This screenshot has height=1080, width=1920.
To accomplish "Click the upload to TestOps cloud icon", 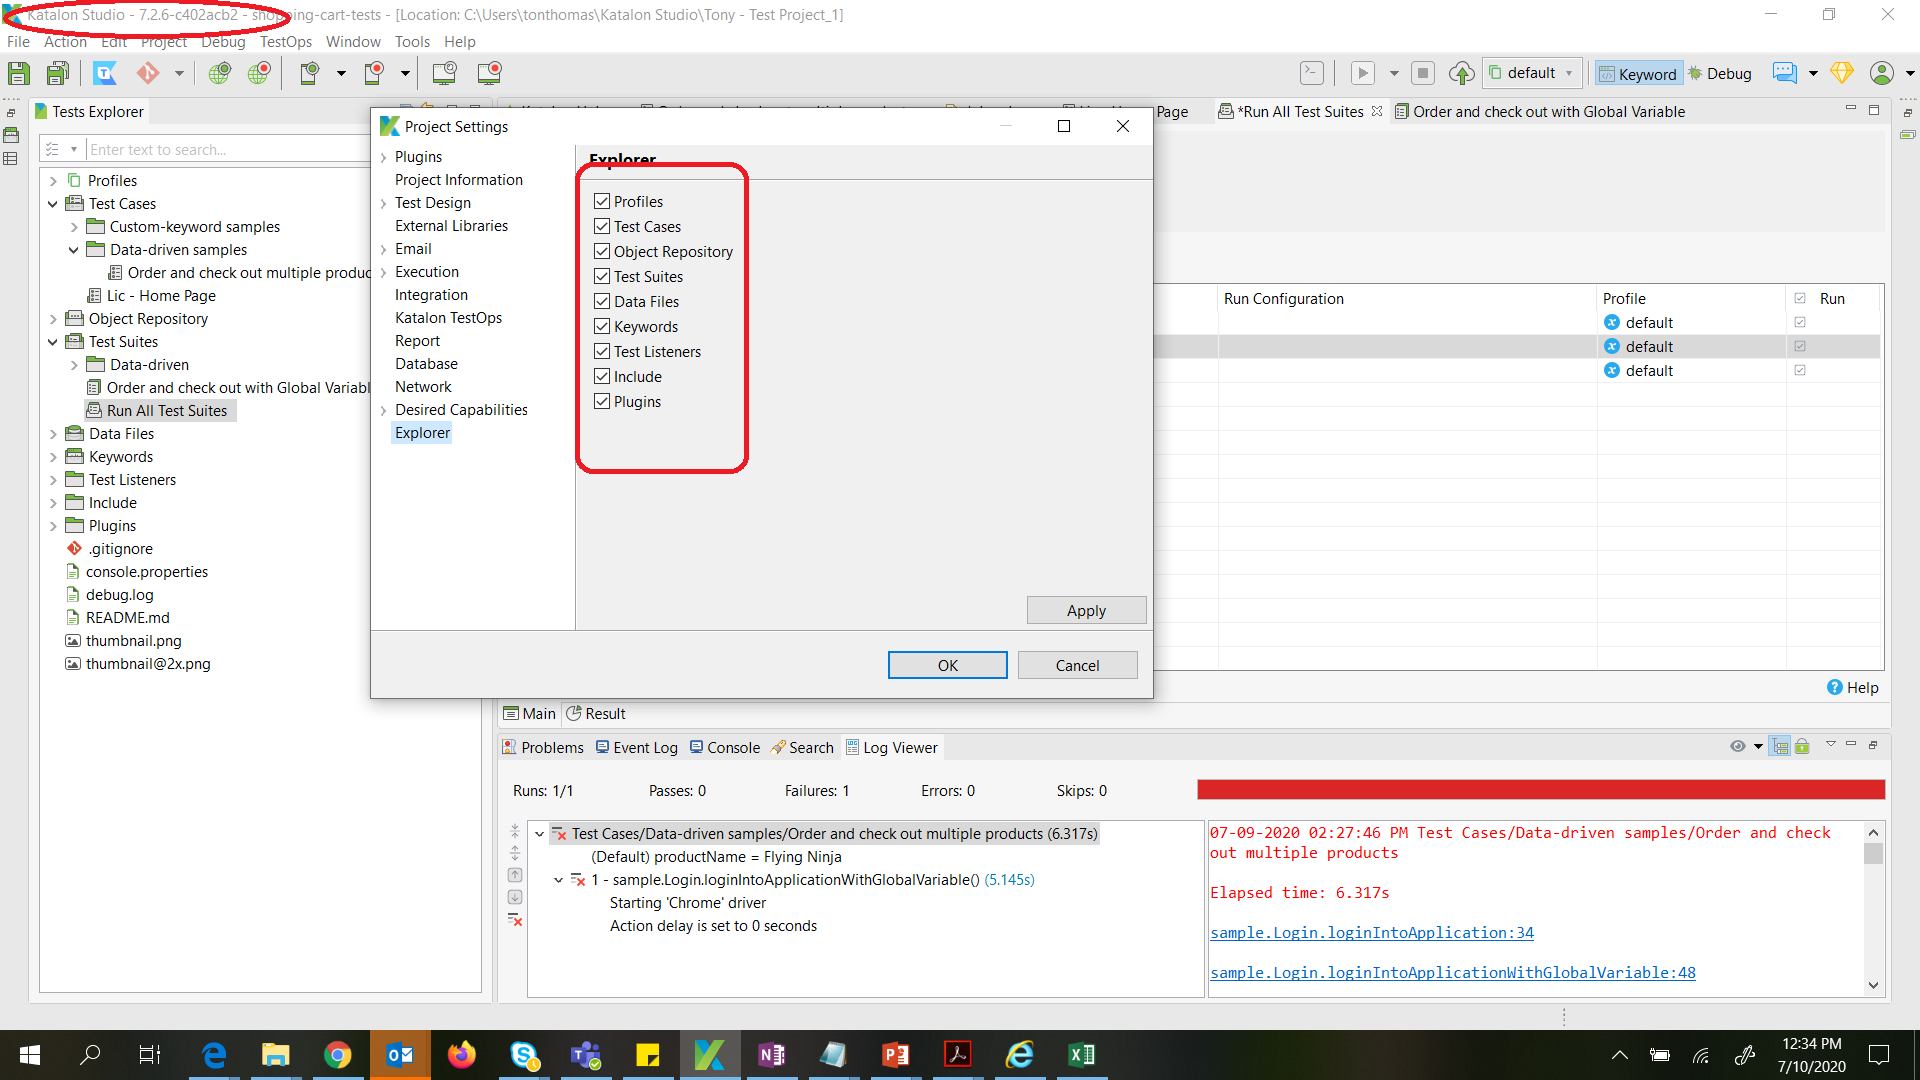I will 1461,73.
